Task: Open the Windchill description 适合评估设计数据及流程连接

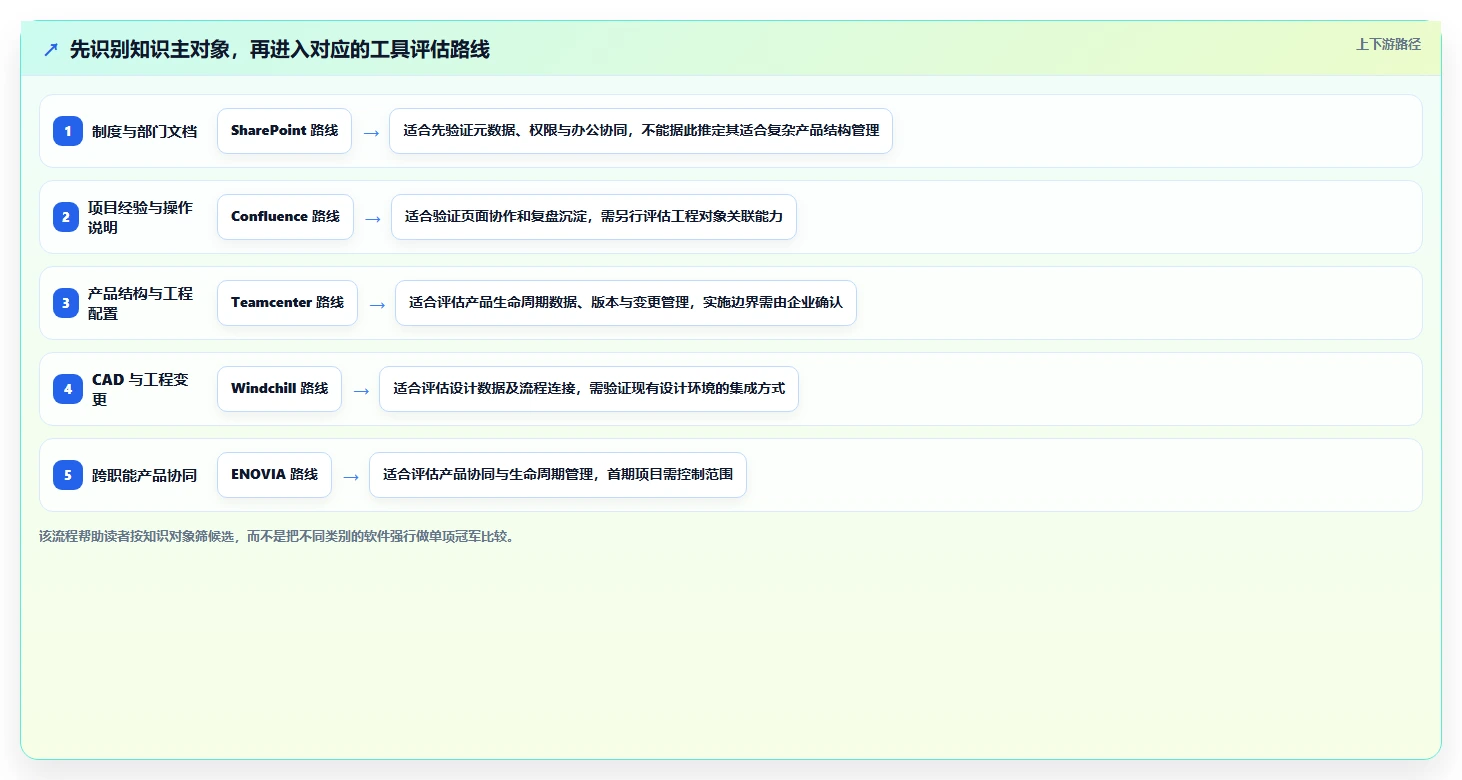Action: (x=589, y=389)
